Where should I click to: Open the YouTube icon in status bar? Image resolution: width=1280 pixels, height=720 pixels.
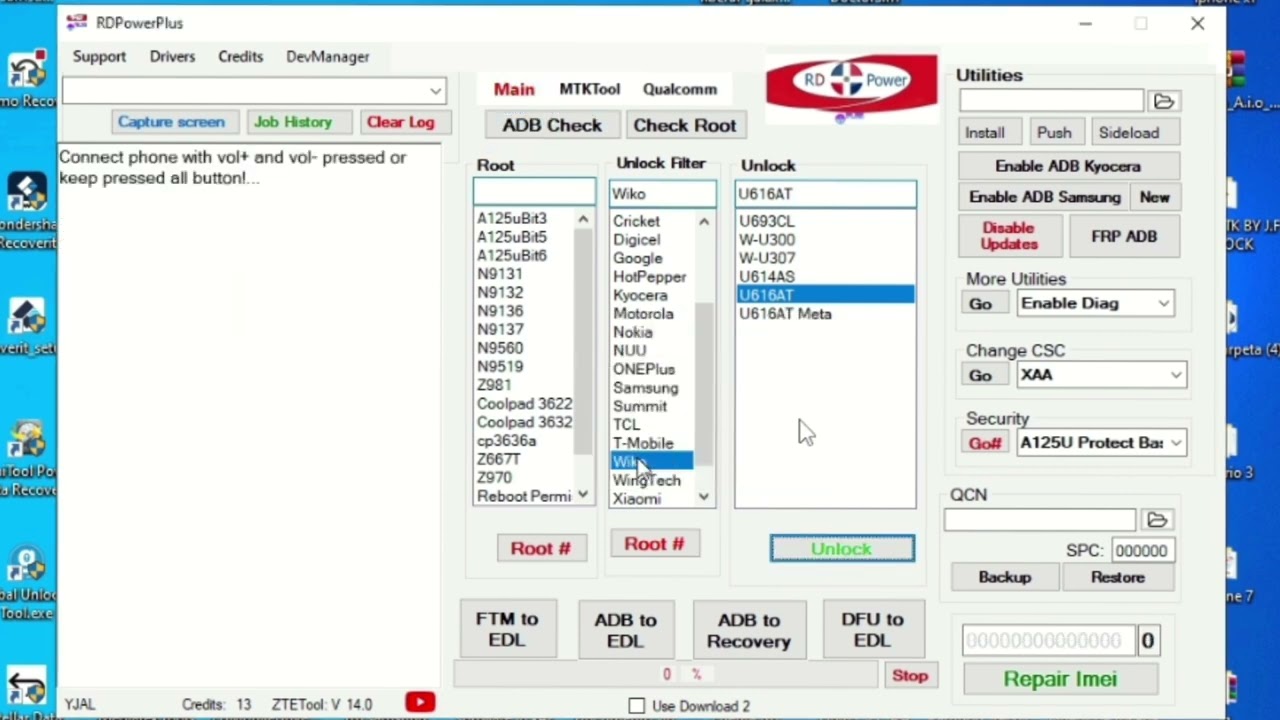tap(420, 703)
